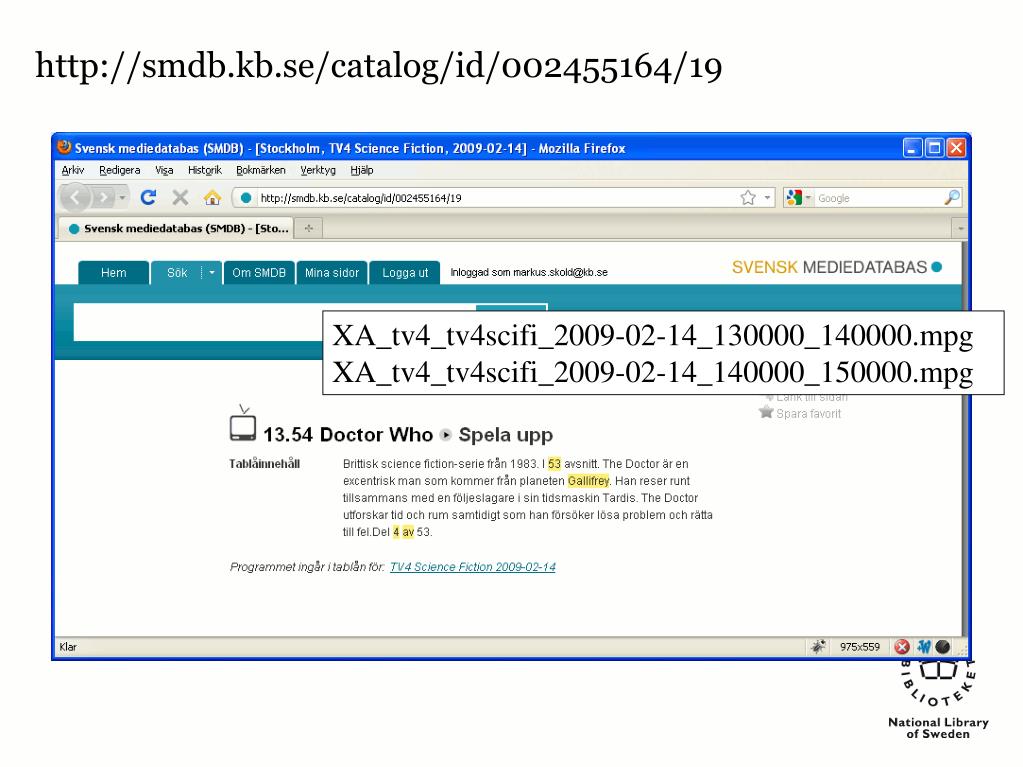1023x767 pixels.
Task: Open the Historik menu
Action: click(204, 170)
